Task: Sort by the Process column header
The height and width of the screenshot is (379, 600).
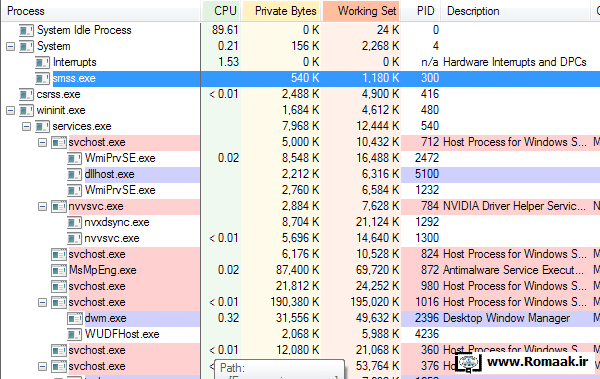Action: coord(100,11)
